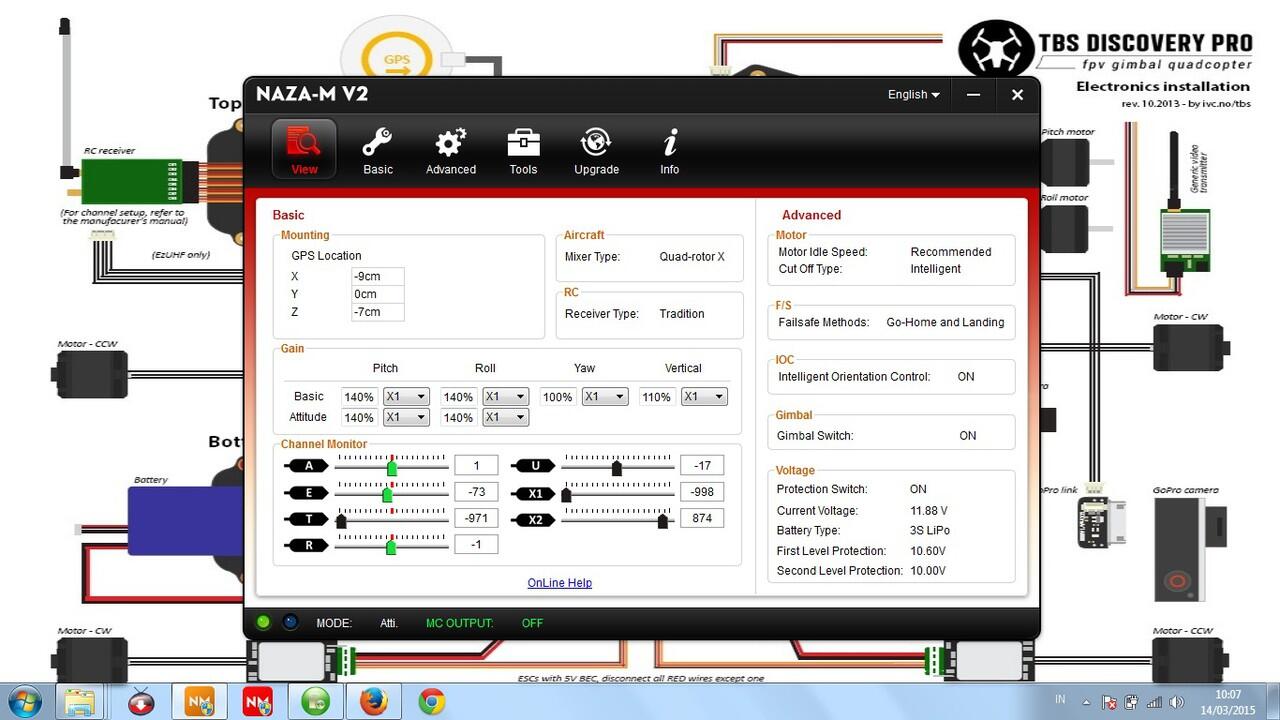Open the English language dropdown
The height and width of the screenshot is (720, 1280).
point(913,94)
